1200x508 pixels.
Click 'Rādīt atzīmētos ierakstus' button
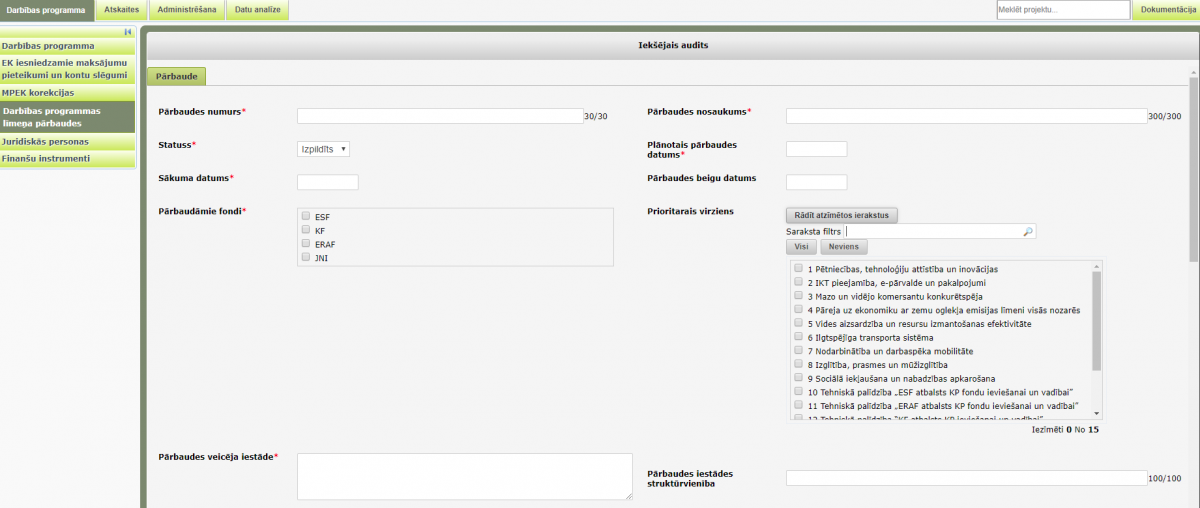point(843,215)
